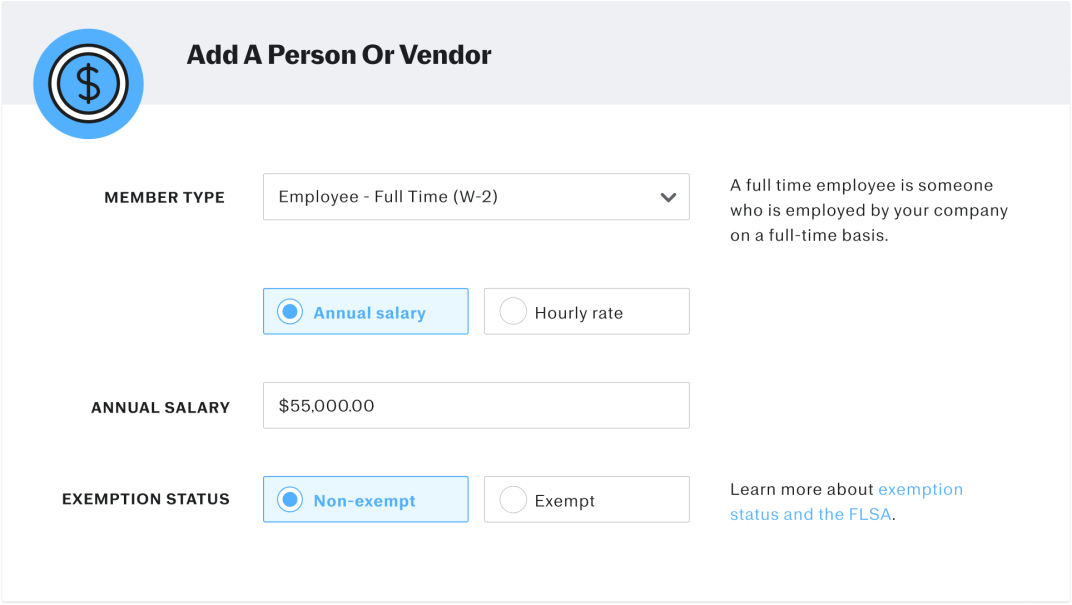
Task: Click the "Add A Person Or Vendor" title
Action: pos(338,55)
